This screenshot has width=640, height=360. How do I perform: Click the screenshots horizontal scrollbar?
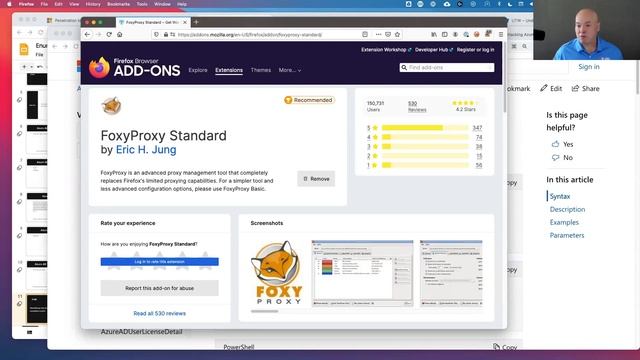pos(264,311)
